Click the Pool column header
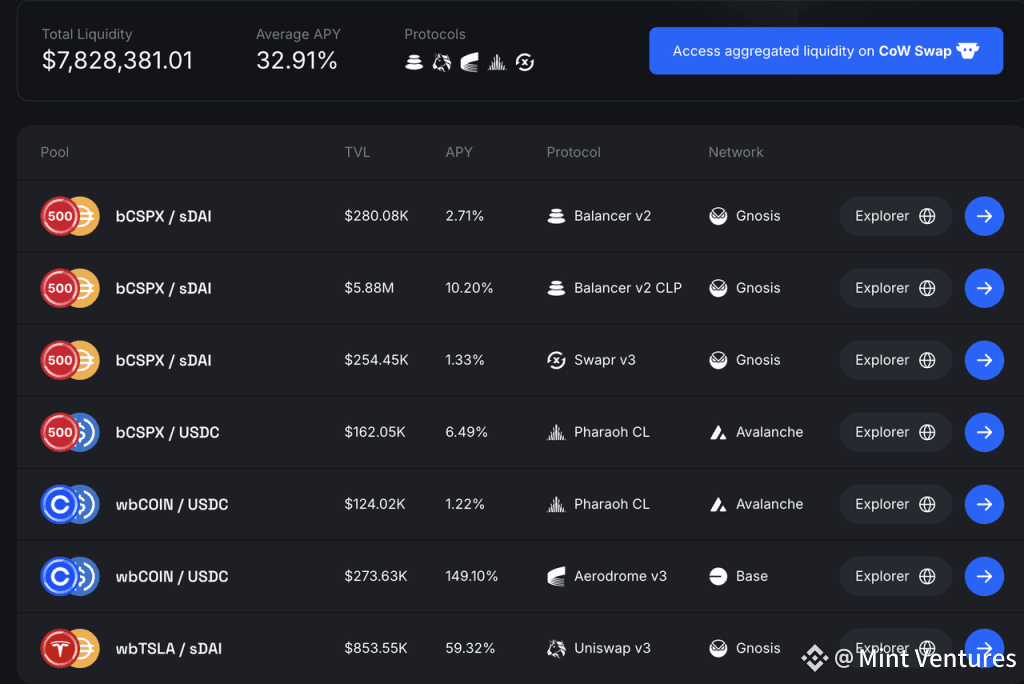 tap(55, 152)
